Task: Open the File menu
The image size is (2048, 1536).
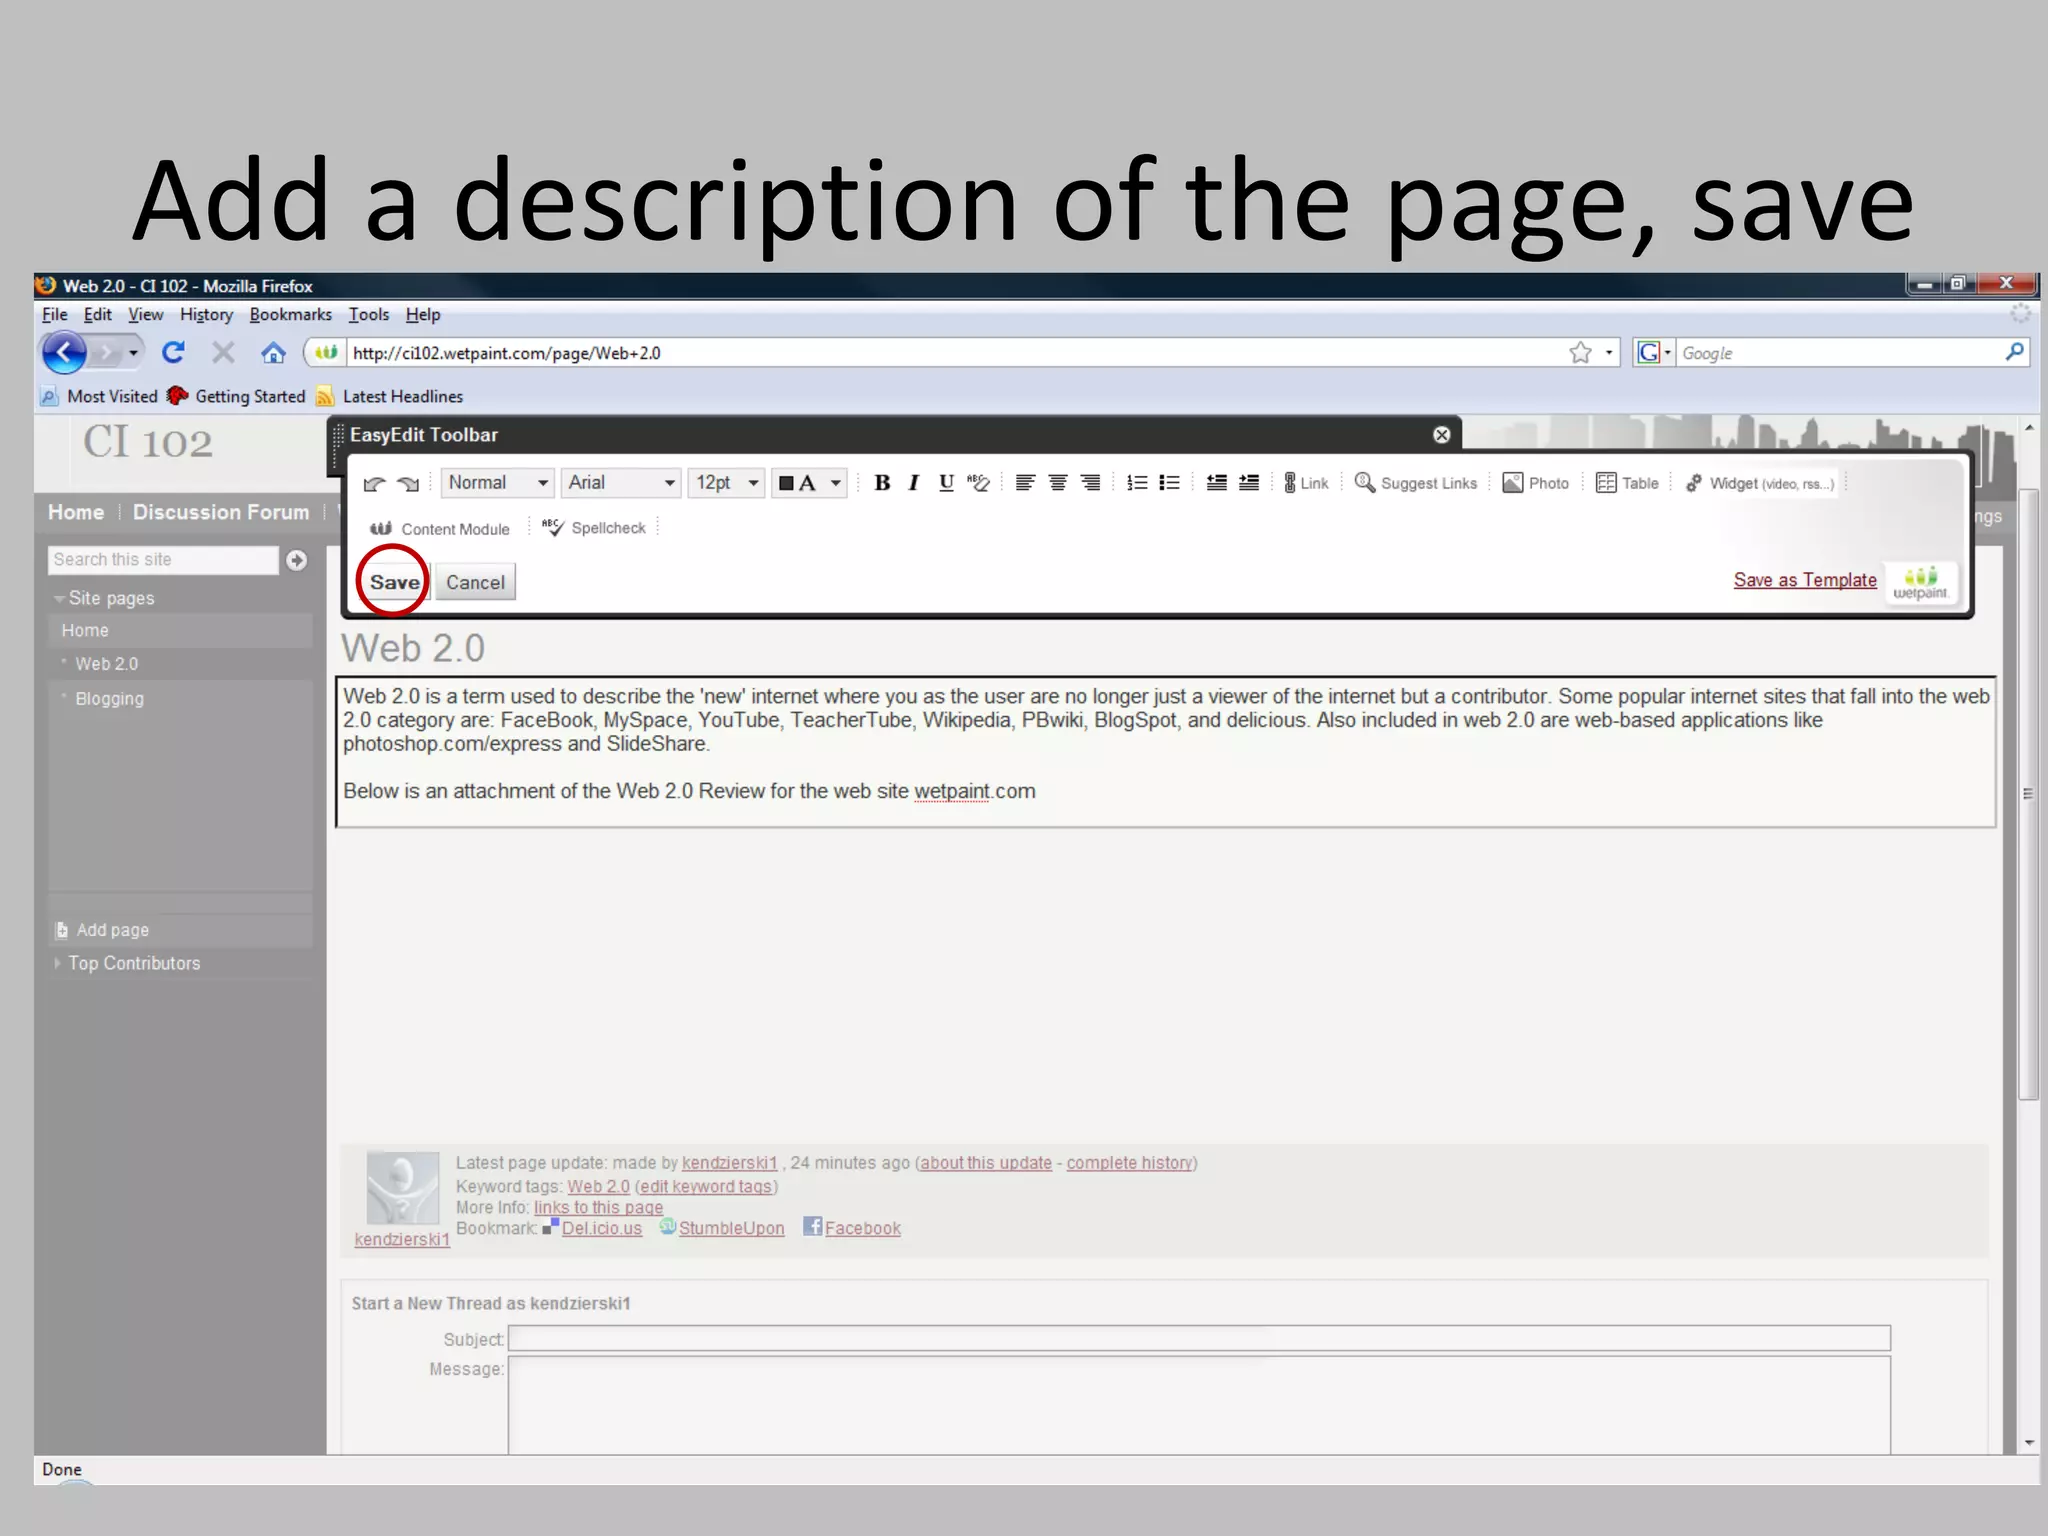Action: click(x=54, y=314)
